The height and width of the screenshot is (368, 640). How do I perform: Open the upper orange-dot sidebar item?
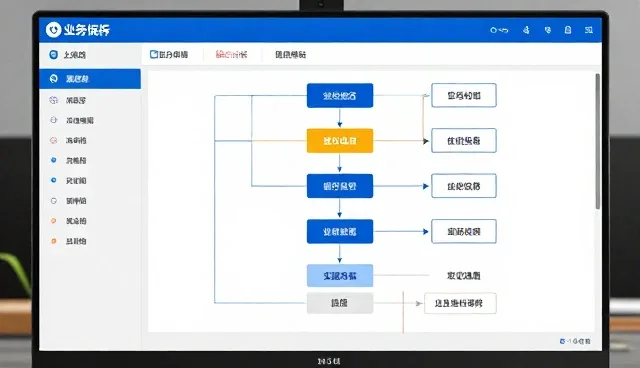(90, 221)
